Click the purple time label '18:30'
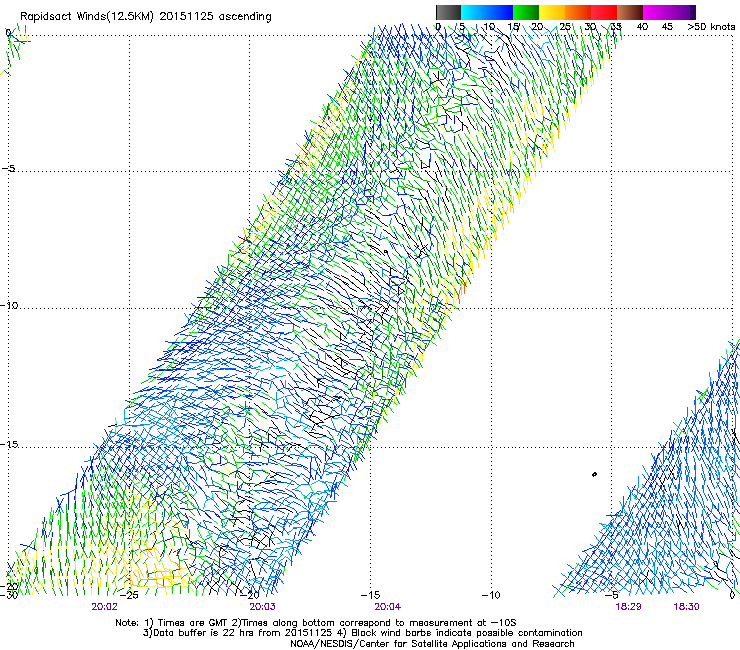The width and height of the screenshot is (740, 650). click(x=686, y=607)
